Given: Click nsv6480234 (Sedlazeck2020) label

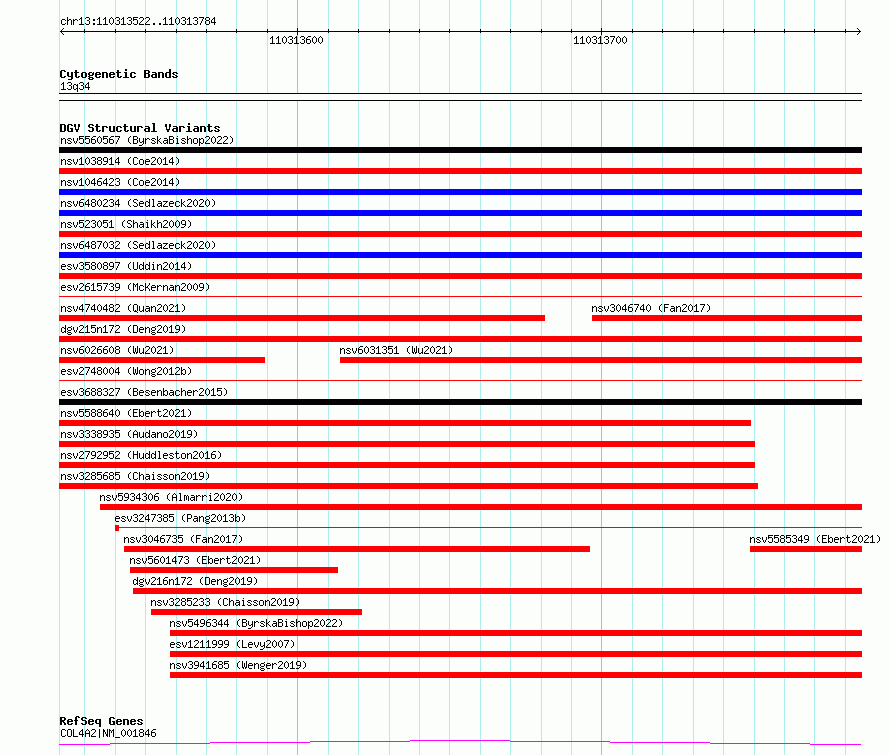Looking at the screenshot, I should point(138,203).
